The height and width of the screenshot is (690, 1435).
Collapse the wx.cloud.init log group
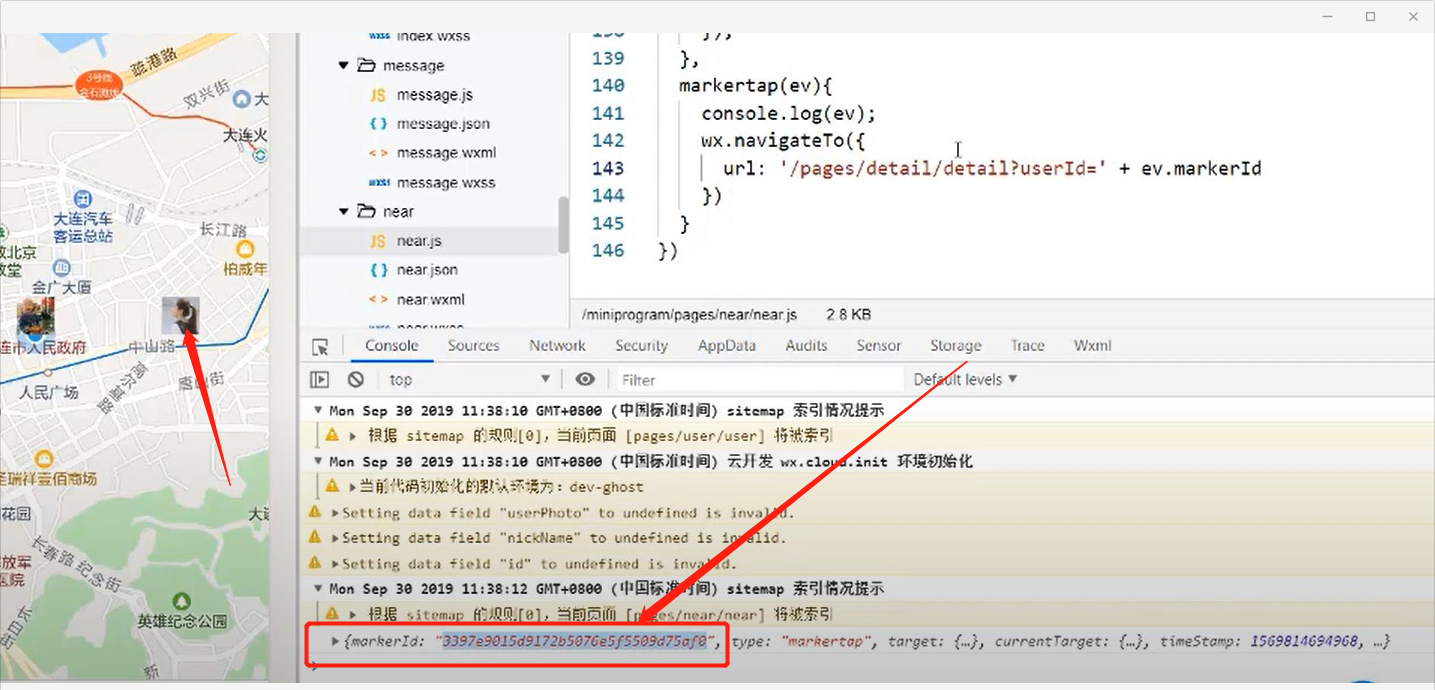[318, 461]
